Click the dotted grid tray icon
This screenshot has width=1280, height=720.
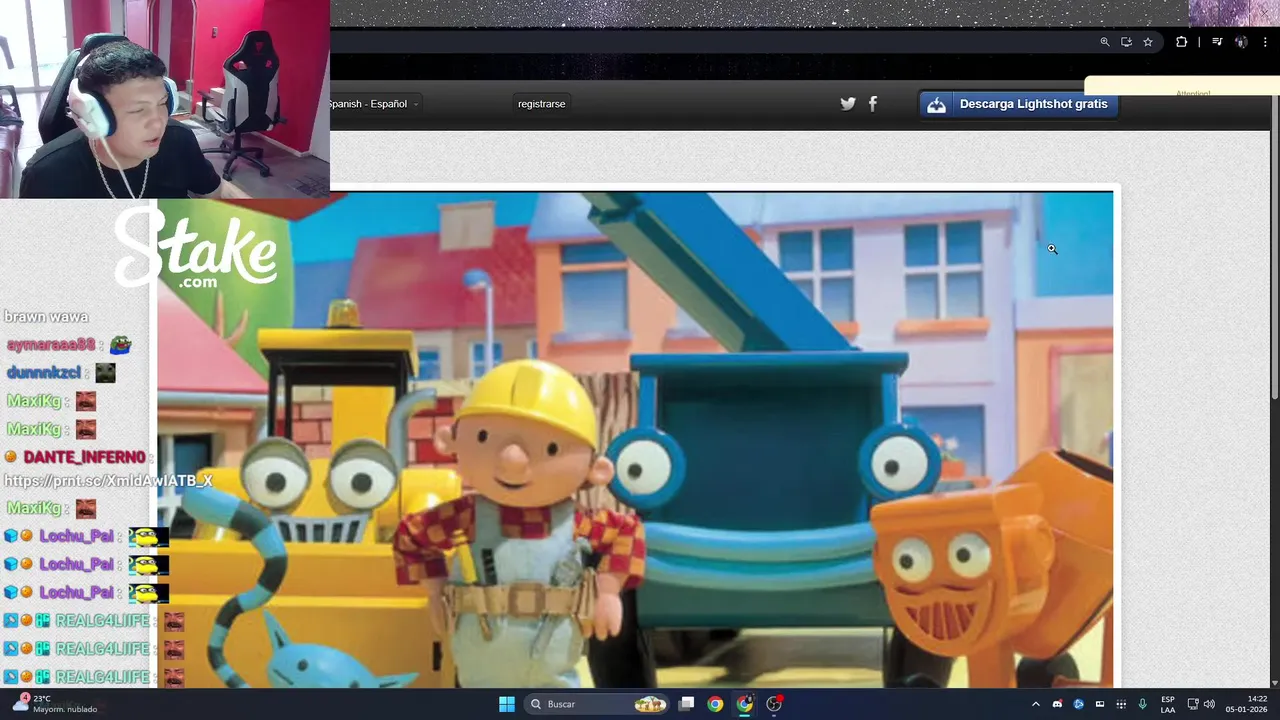(1121, 704)
